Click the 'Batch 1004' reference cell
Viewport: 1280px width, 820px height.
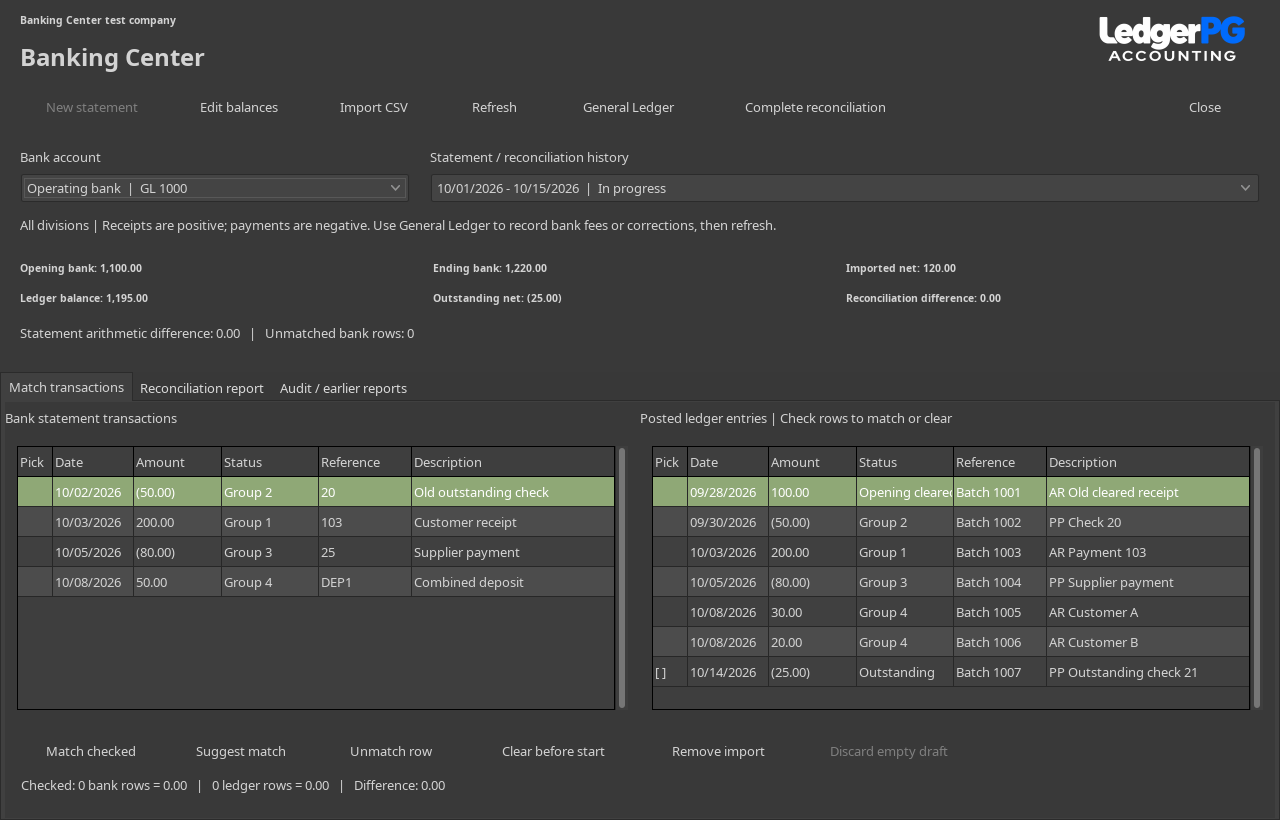point(1000,582)
